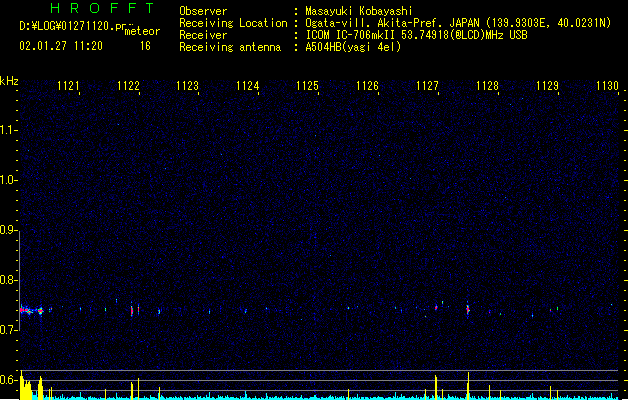Click the 1.0 kHz axis label

8,180
